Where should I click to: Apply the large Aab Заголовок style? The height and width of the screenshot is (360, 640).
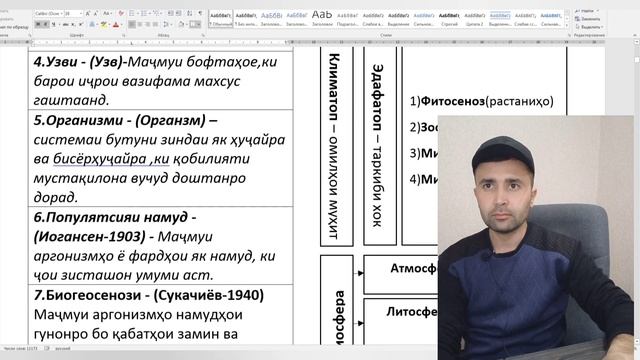click(322, 19)
